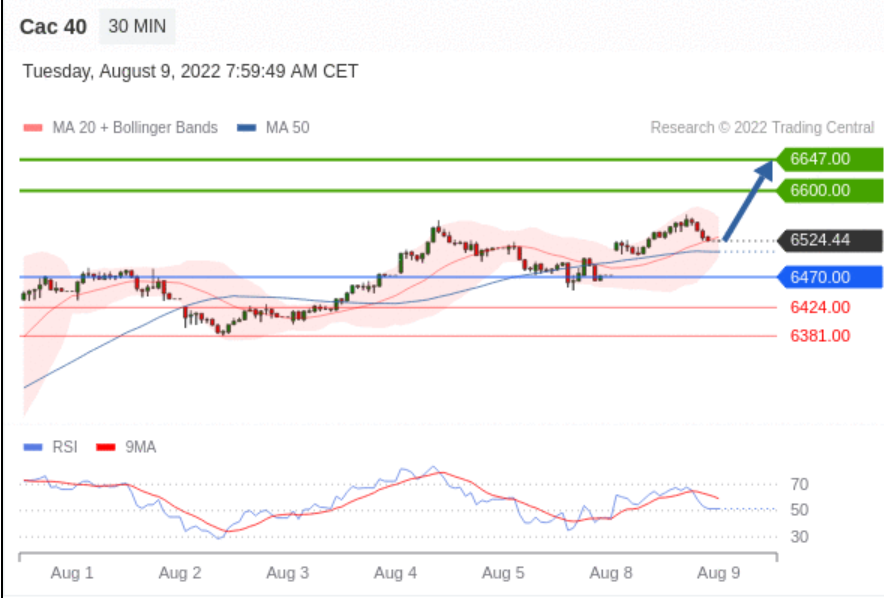The image size is (884, 601).
Task: Click the RSI 30 level label
Action: [799, 537]
